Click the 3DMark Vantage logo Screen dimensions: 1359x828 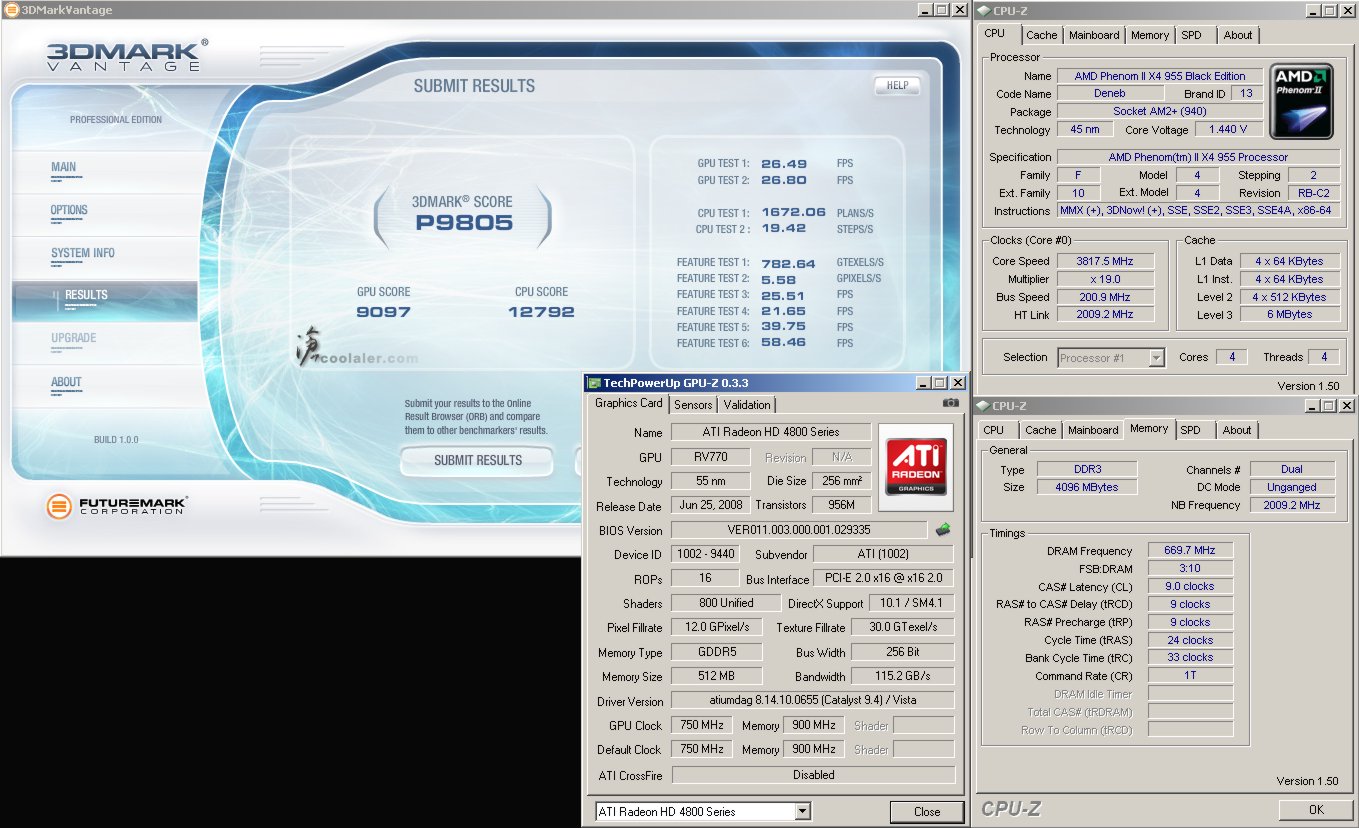[127, 55]
